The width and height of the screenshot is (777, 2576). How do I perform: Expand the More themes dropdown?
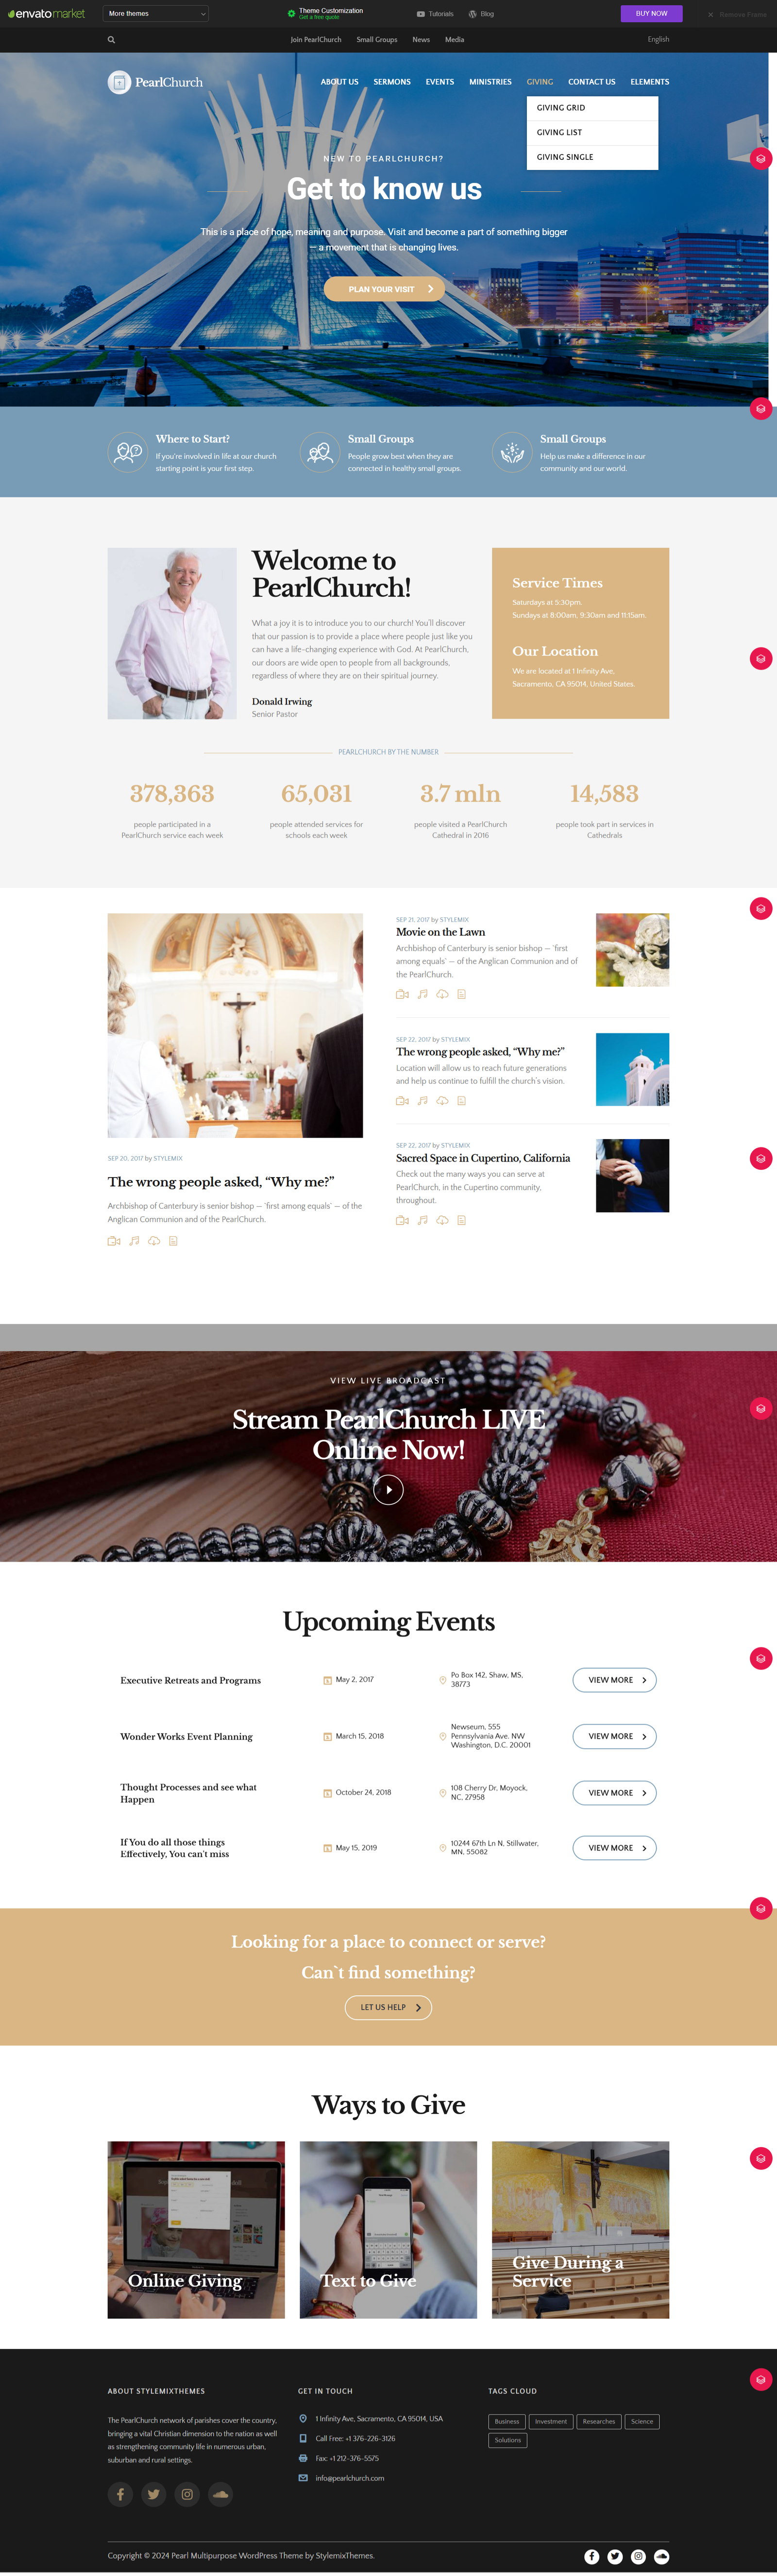click(156, 14)
